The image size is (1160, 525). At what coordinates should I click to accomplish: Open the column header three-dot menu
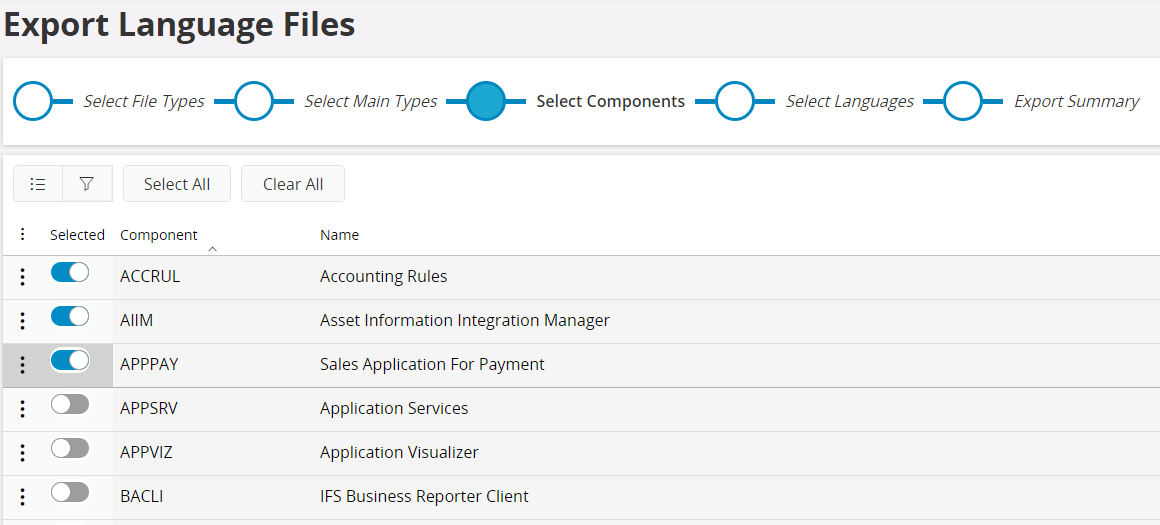click(x=23, y=235)
